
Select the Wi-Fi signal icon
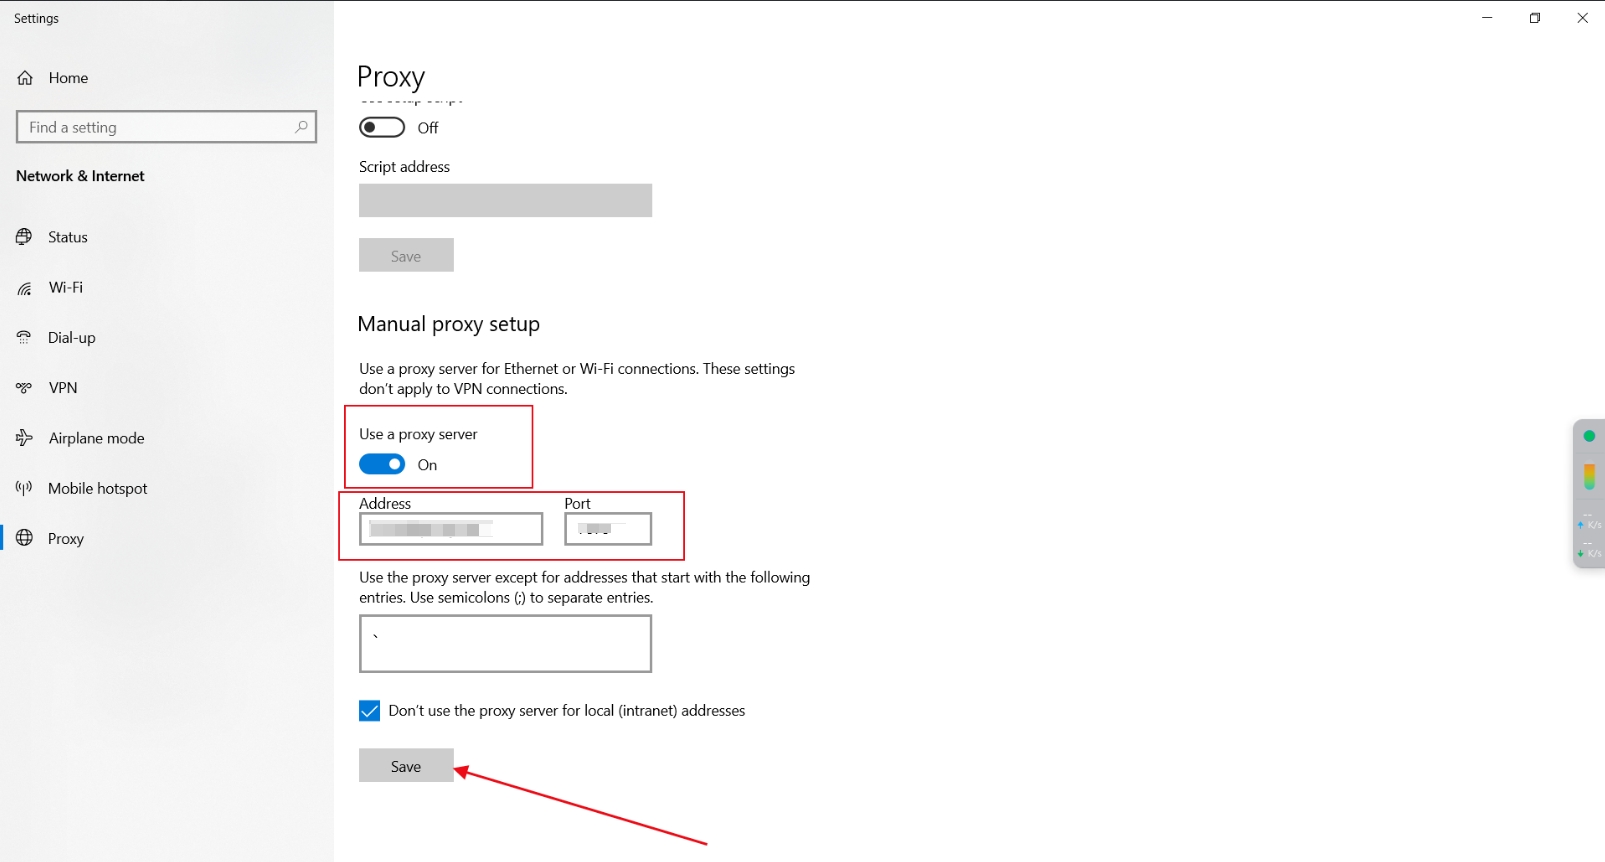(24, 288)
